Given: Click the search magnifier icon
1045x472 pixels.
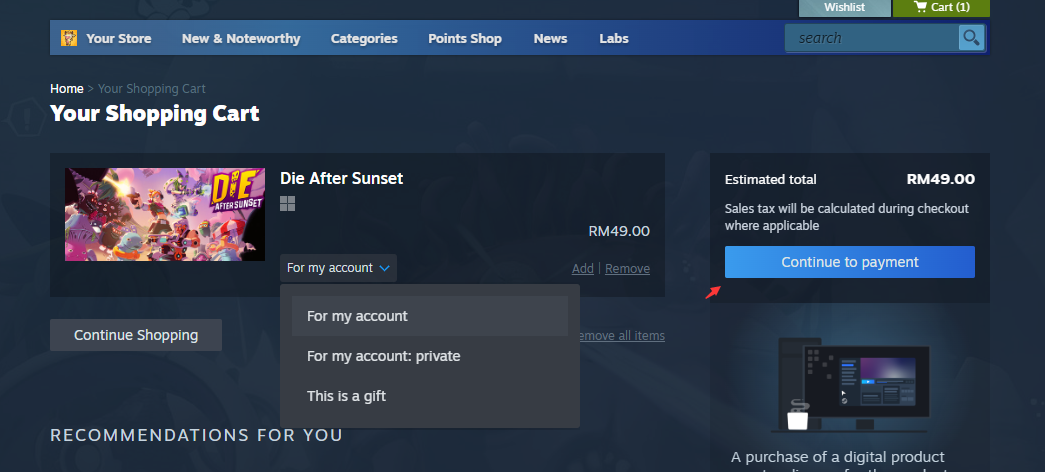Looking at the screenshot, I should click(971, 37).
